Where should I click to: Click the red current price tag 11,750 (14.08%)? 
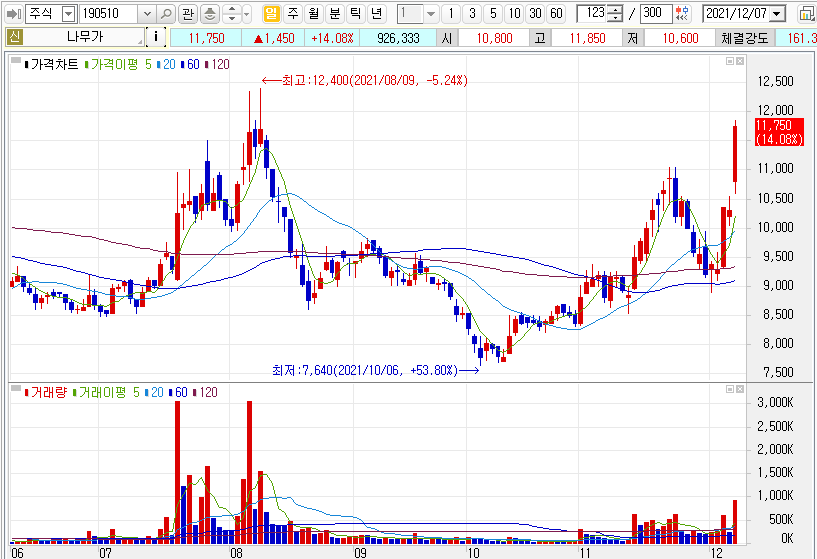tap(779, 132)
